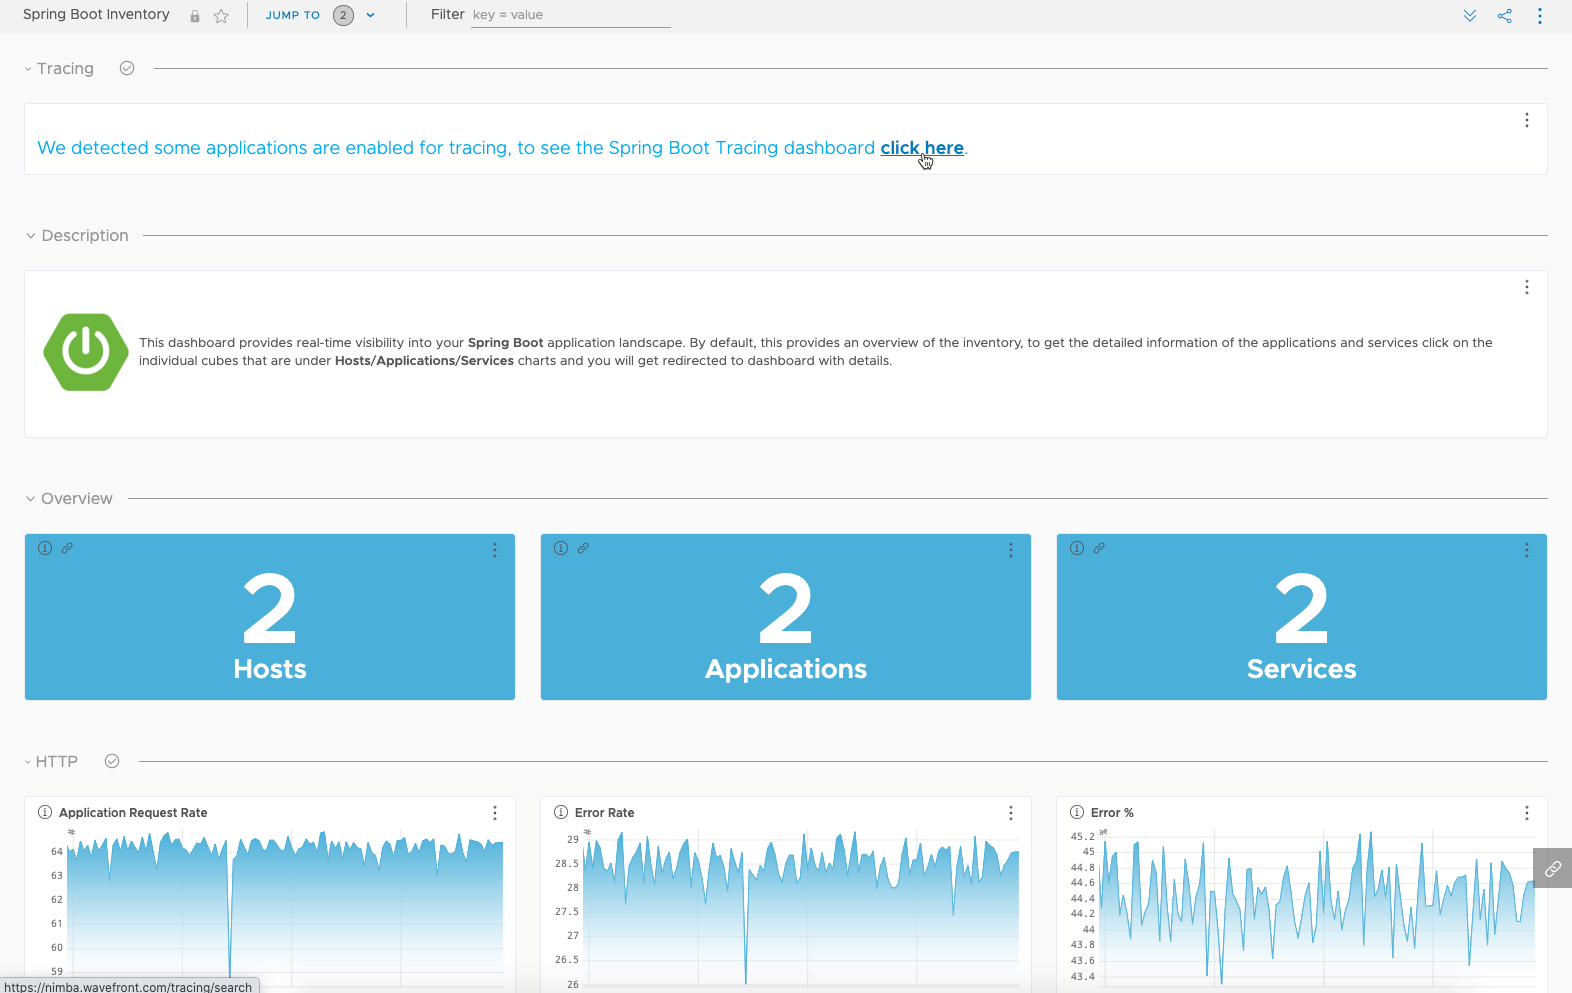Viewport: 1572px width, 993px height.
Task: Open the tracing notice panel options menu
Action: [1526, 120]
